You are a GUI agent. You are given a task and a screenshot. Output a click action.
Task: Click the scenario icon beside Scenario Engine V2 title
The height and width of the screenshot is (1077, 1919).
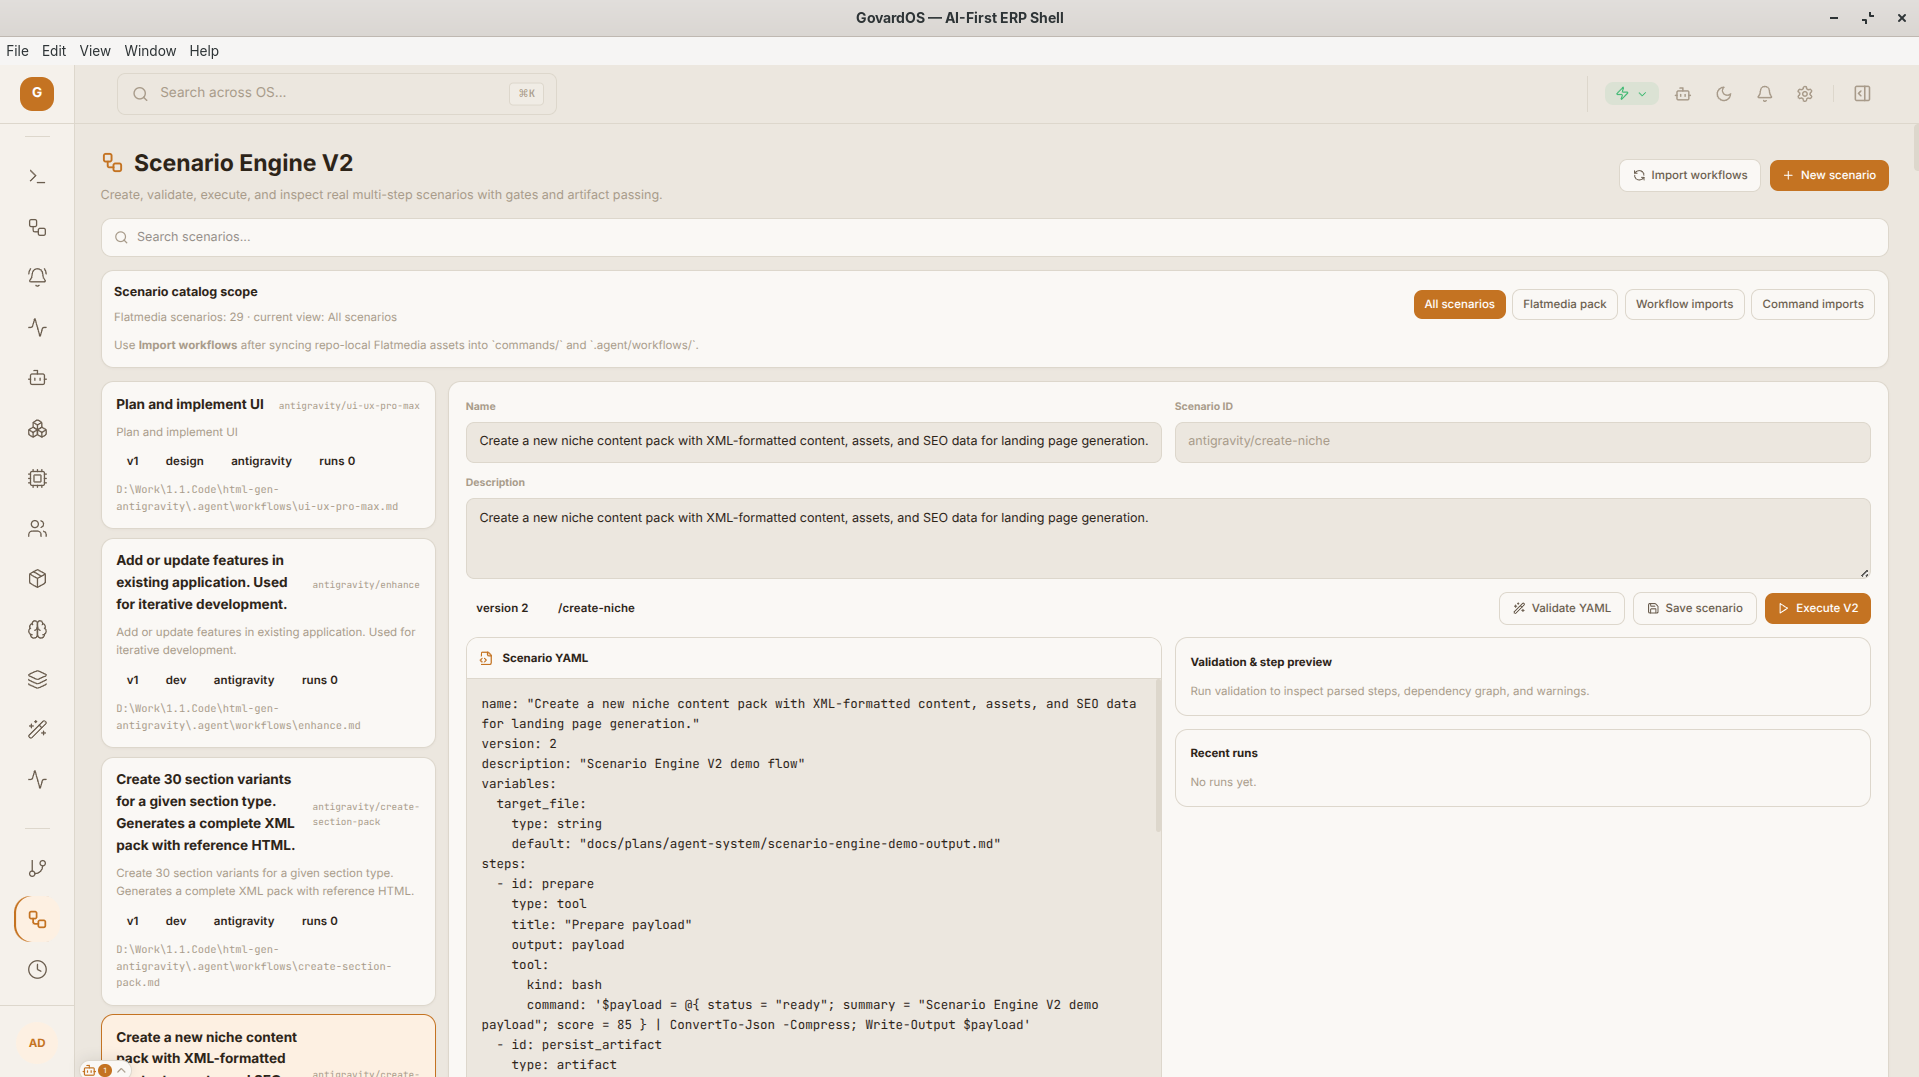pyautogui.click(x=112, y=163)
